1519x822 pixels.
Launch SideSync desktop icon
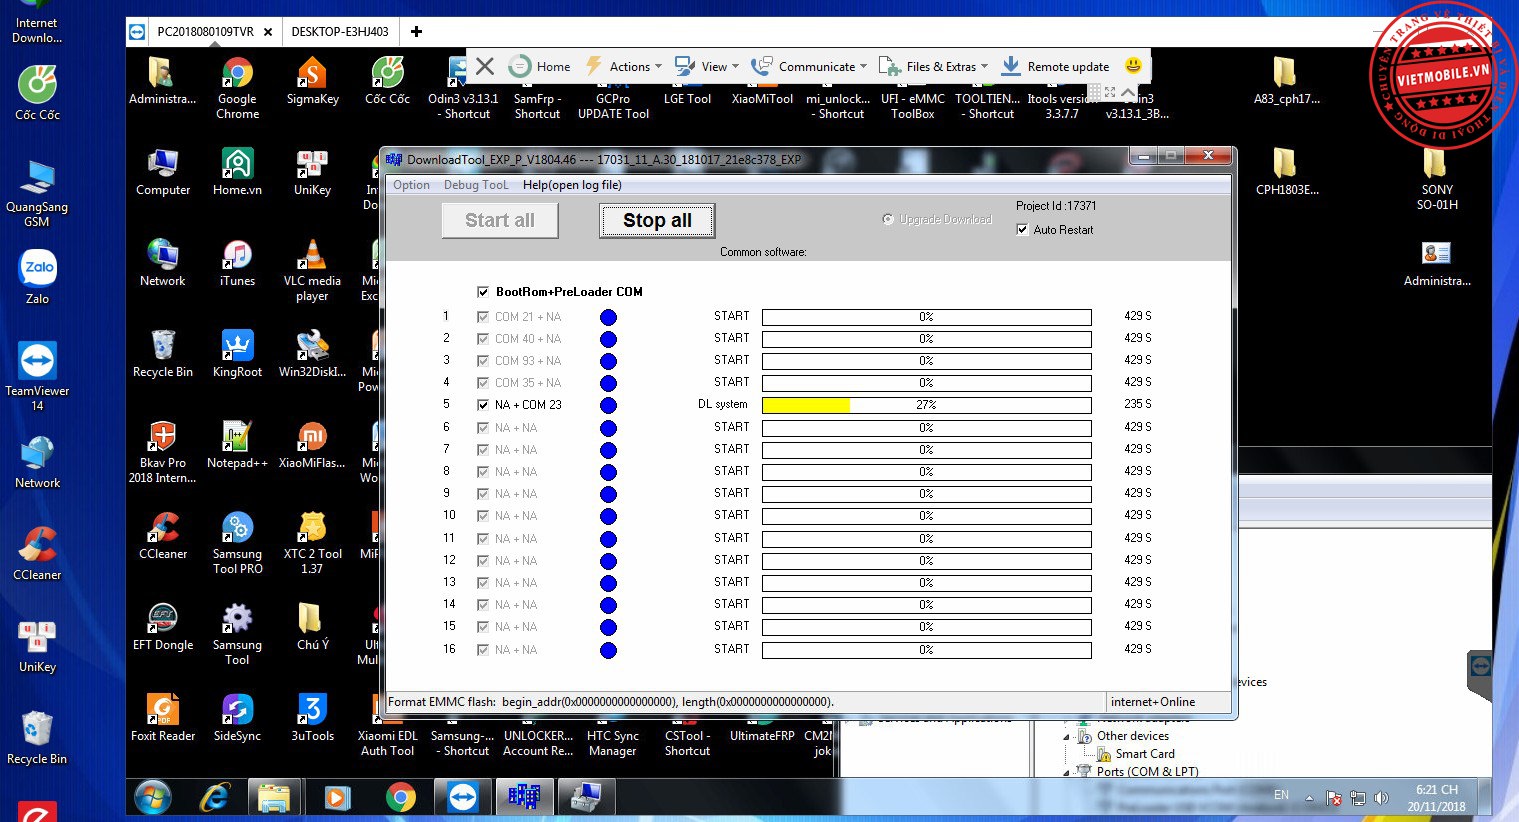[237, 718]
